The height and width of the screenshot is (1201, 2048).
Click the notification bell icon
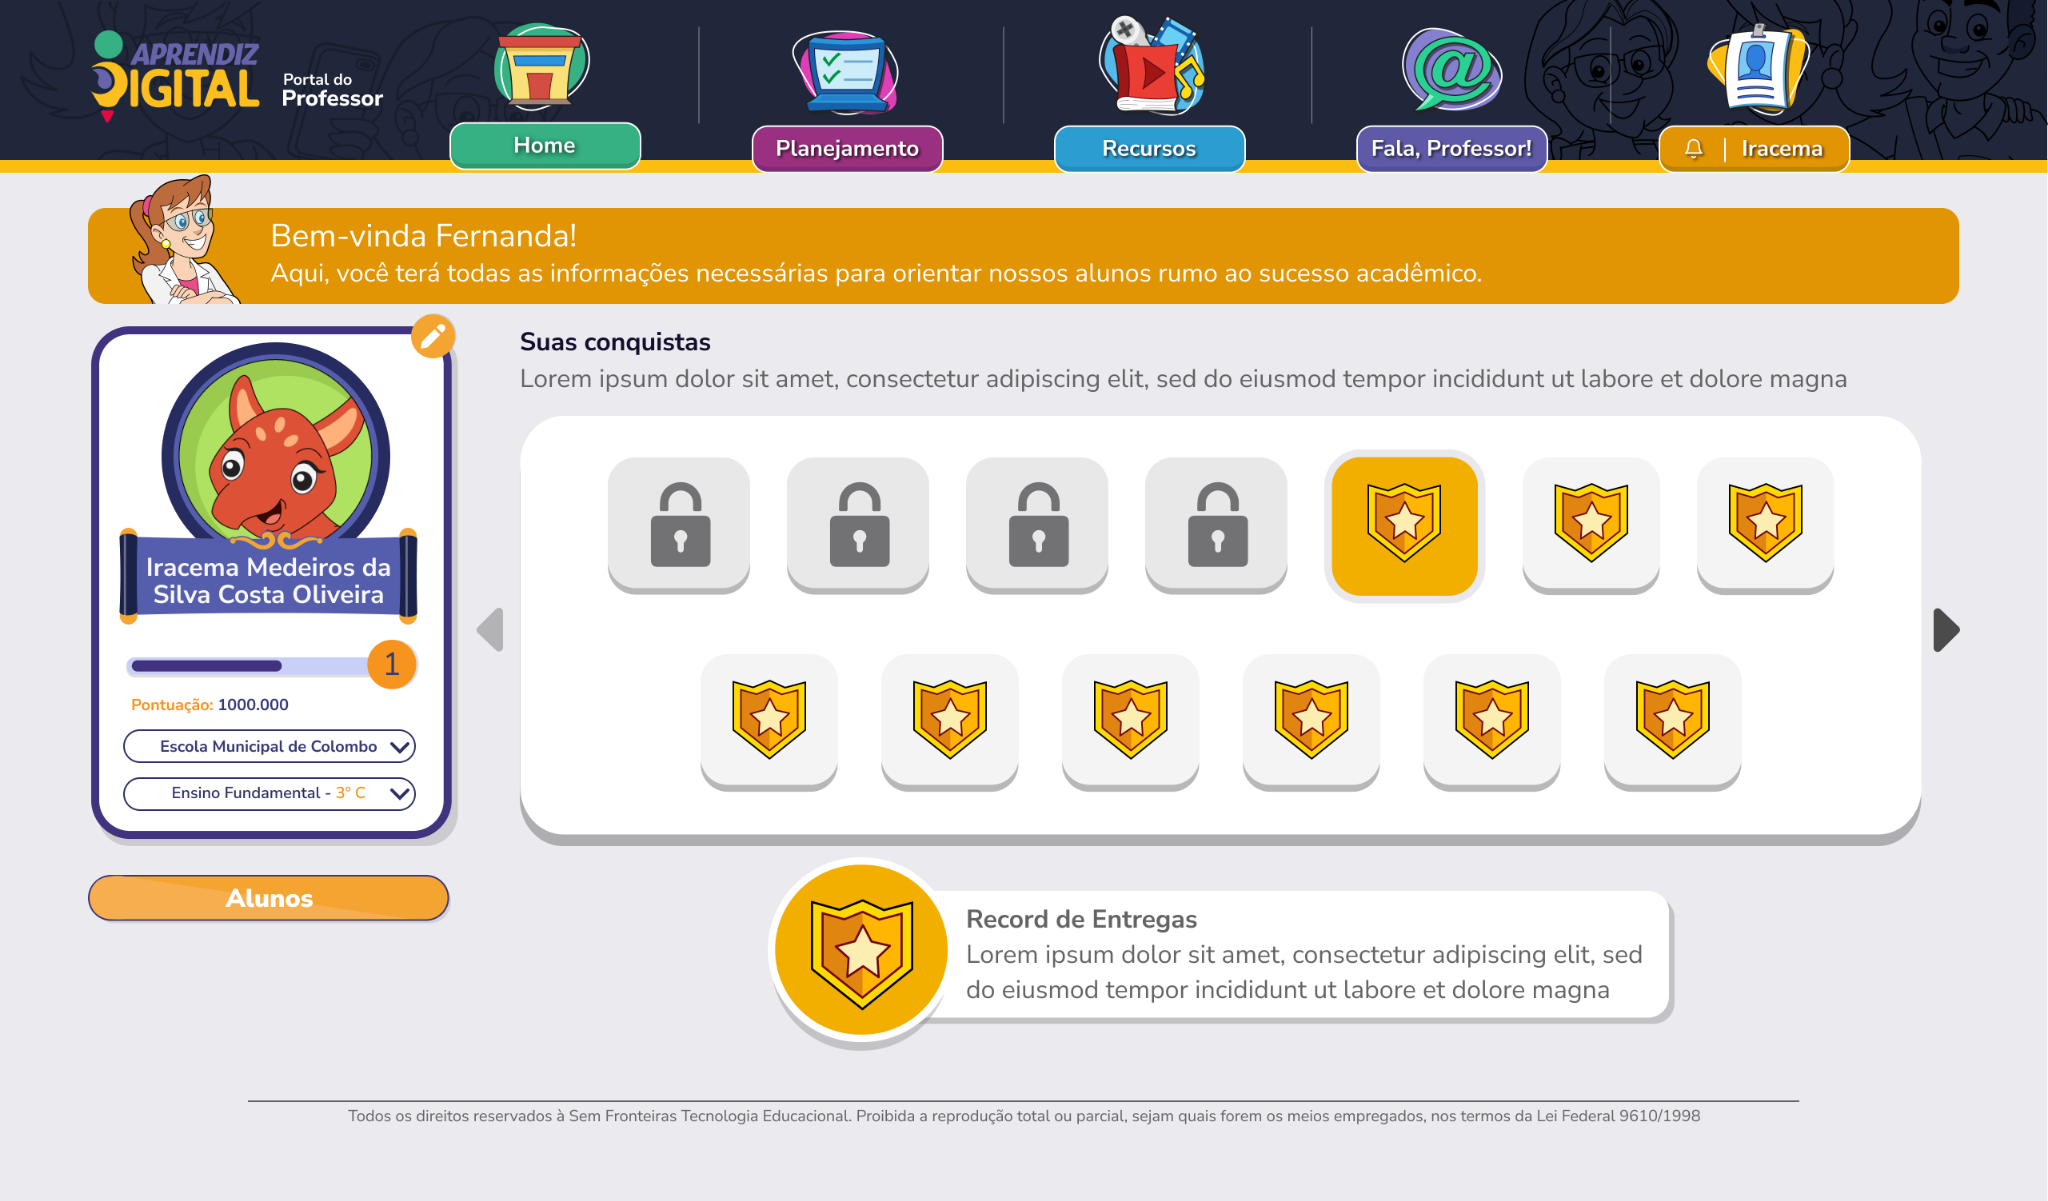tap(1693, 149)
